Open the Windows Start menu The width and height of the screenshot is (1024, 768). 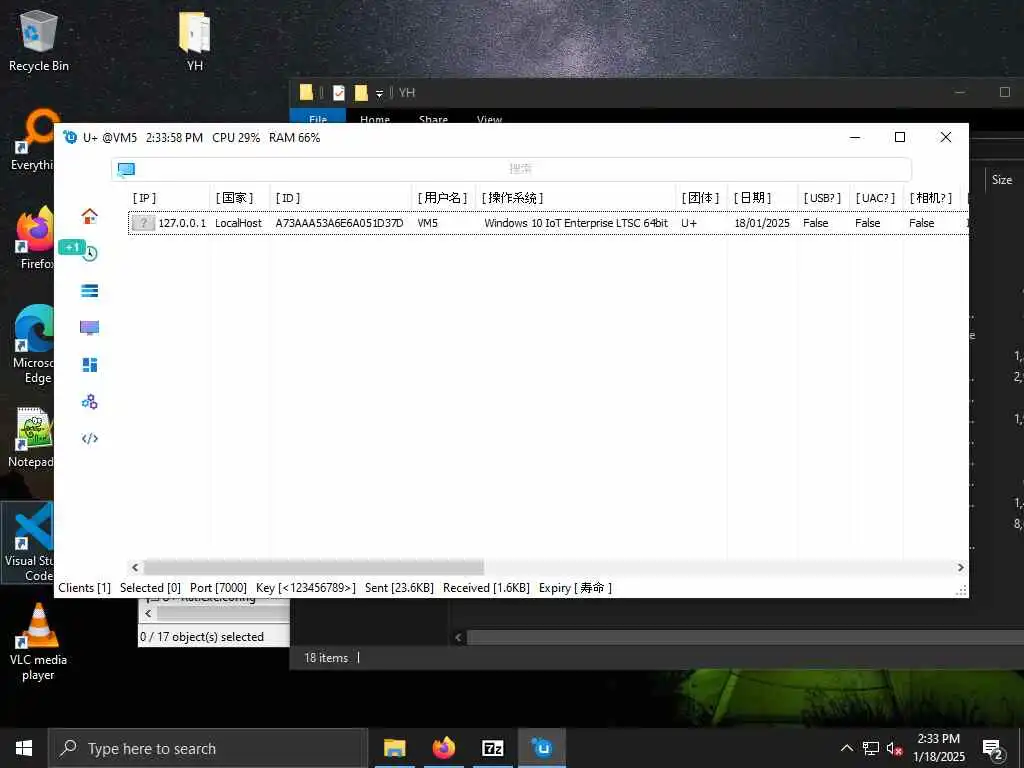[24, 748]
